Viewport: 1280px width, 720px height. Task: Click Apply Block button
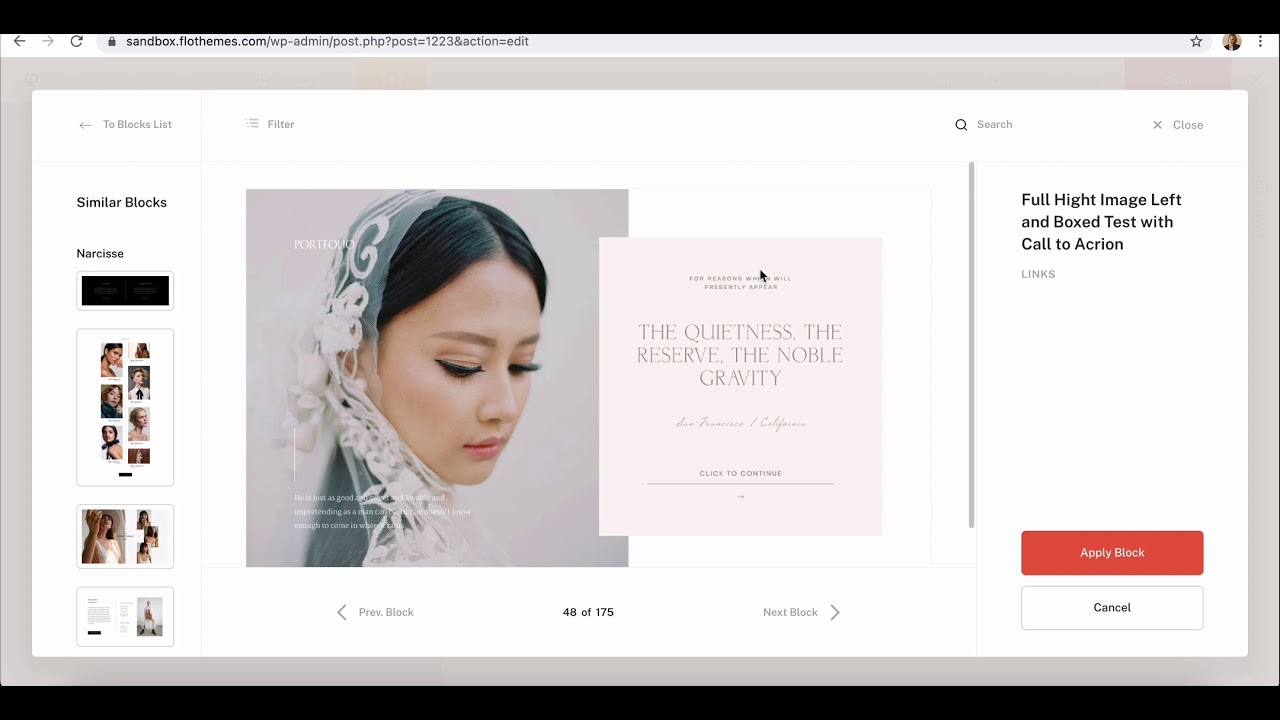pos(1112,553)
